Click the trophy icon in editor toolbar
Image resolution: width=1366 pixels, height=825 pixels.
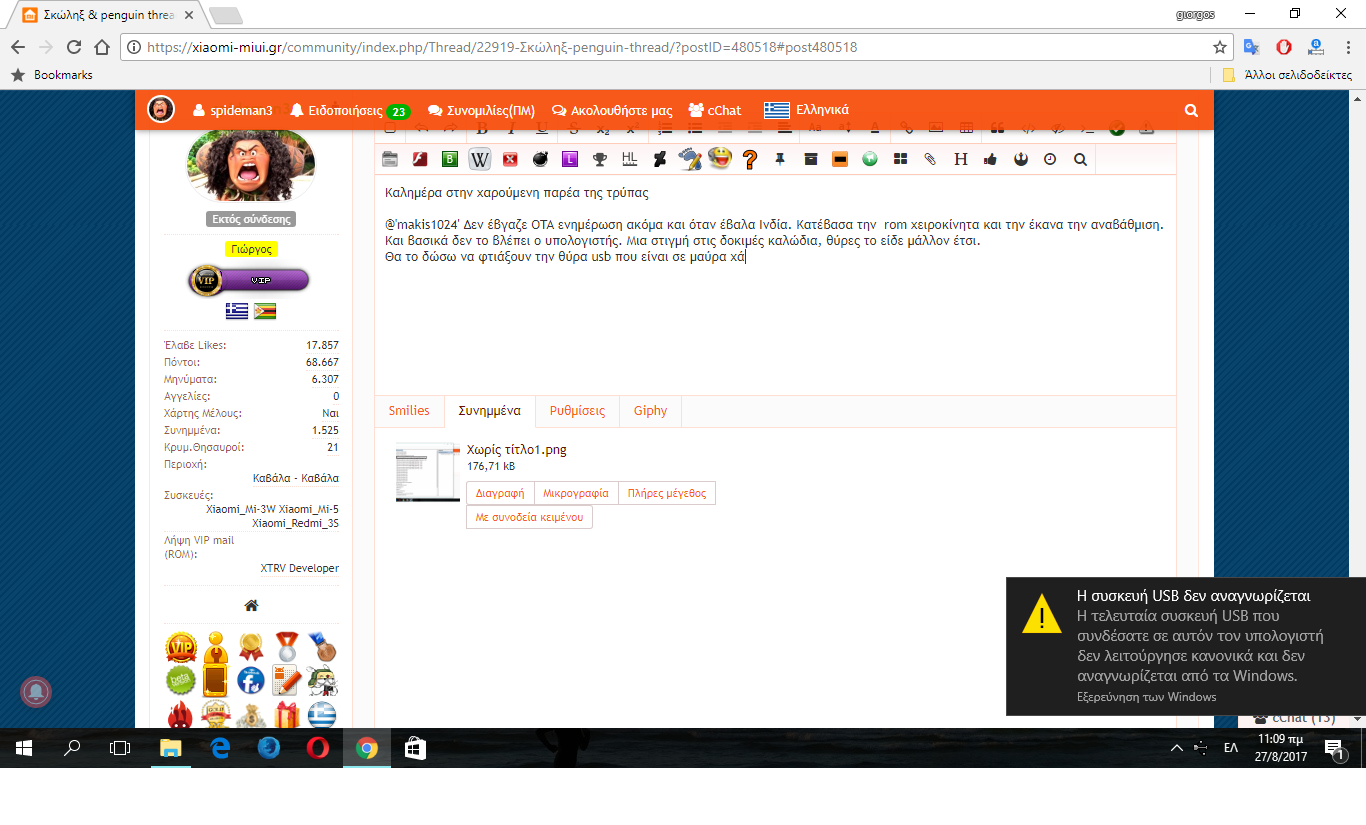click(600, 159)
